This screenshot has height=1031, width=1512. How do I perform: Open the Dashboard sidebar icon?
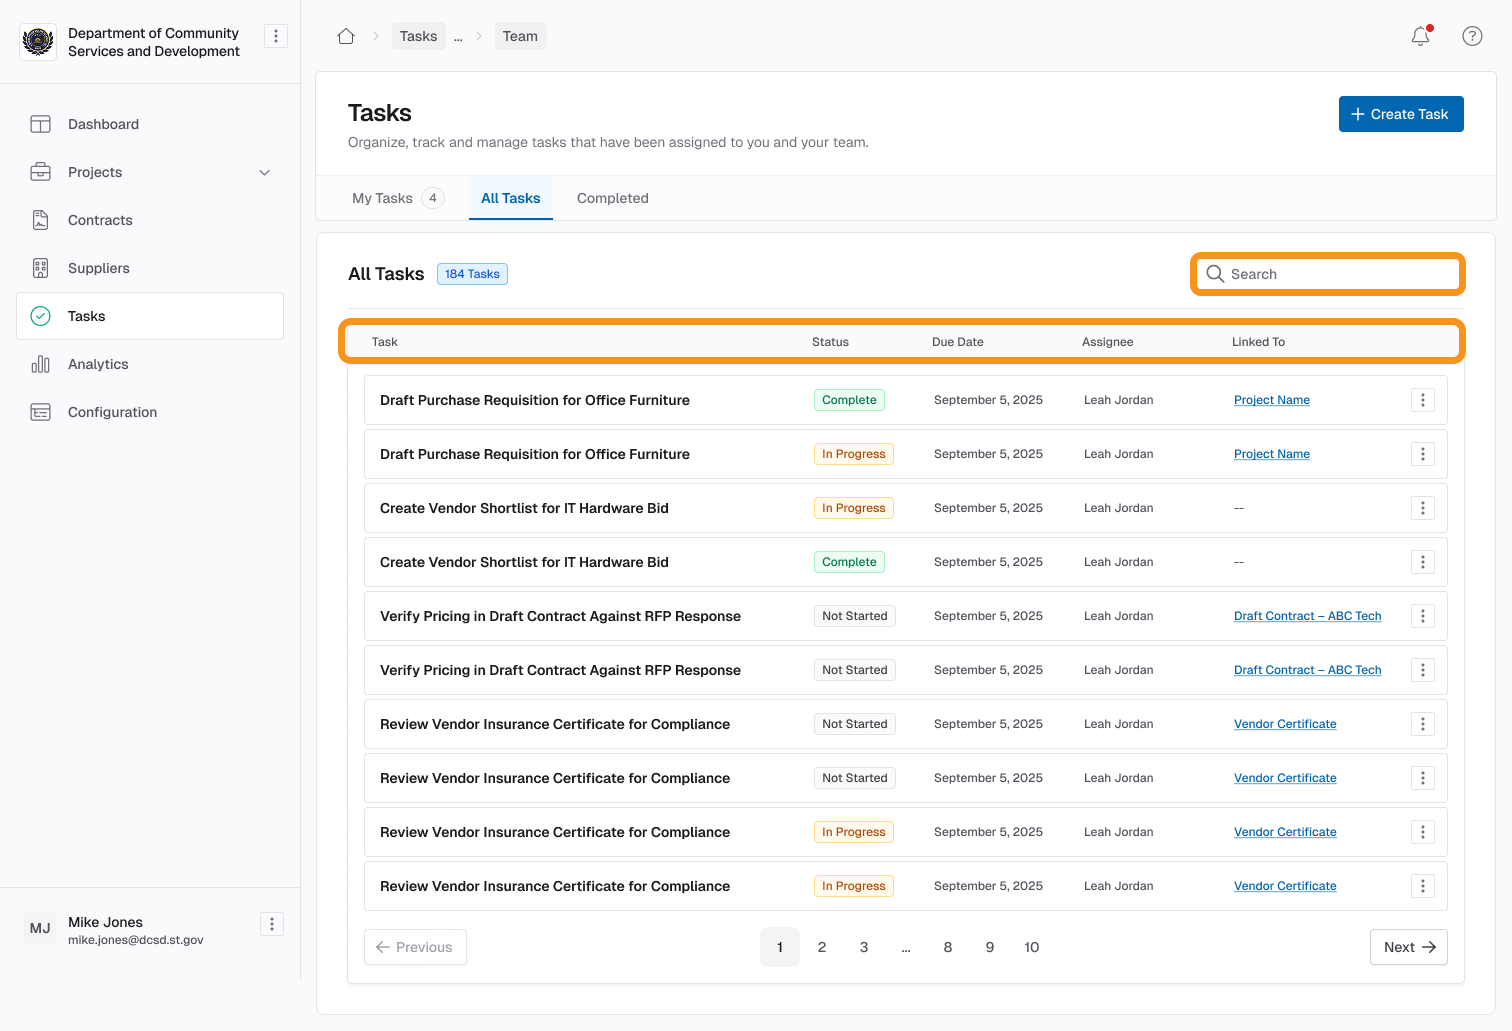coord(40,124)
